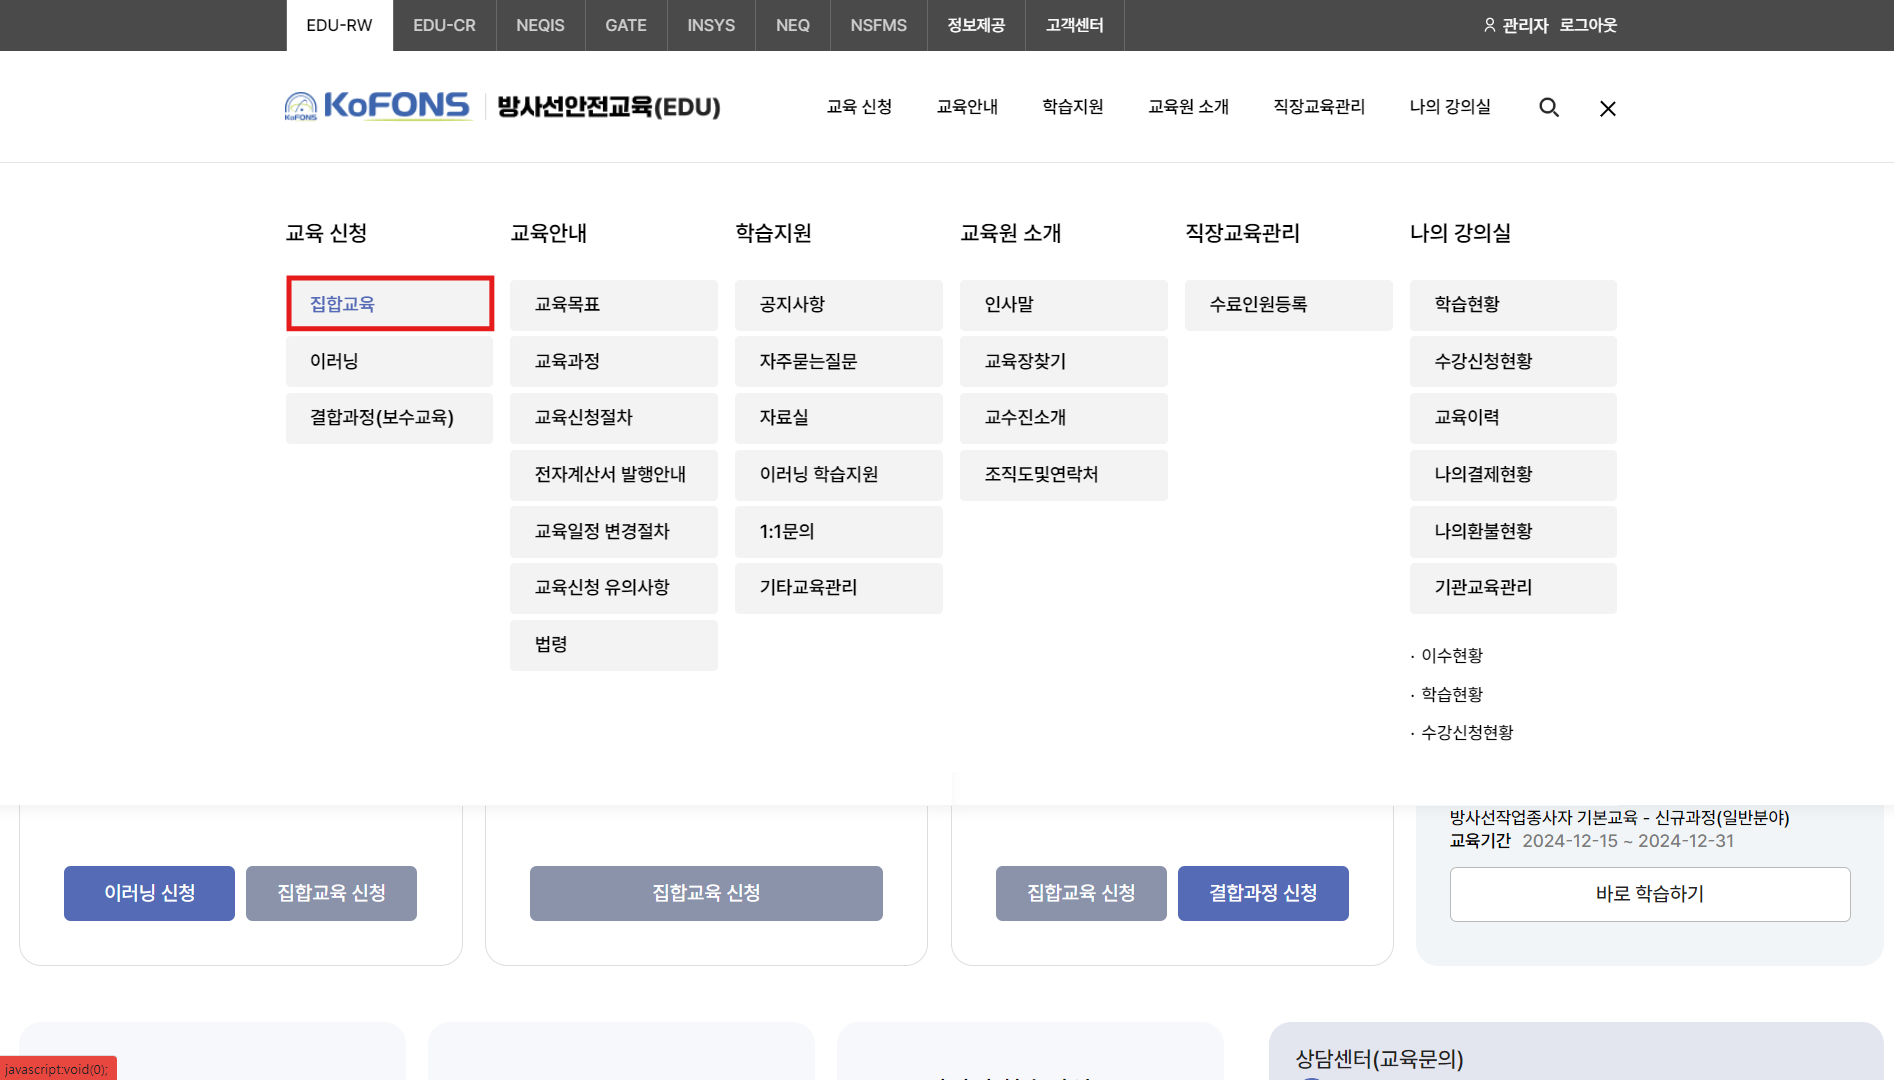Viewport: 1894px width, 1080px height.
Task: Open 전자계산서 발행안내 menu item
Action: pyautogui.click(x=613, y=474)
